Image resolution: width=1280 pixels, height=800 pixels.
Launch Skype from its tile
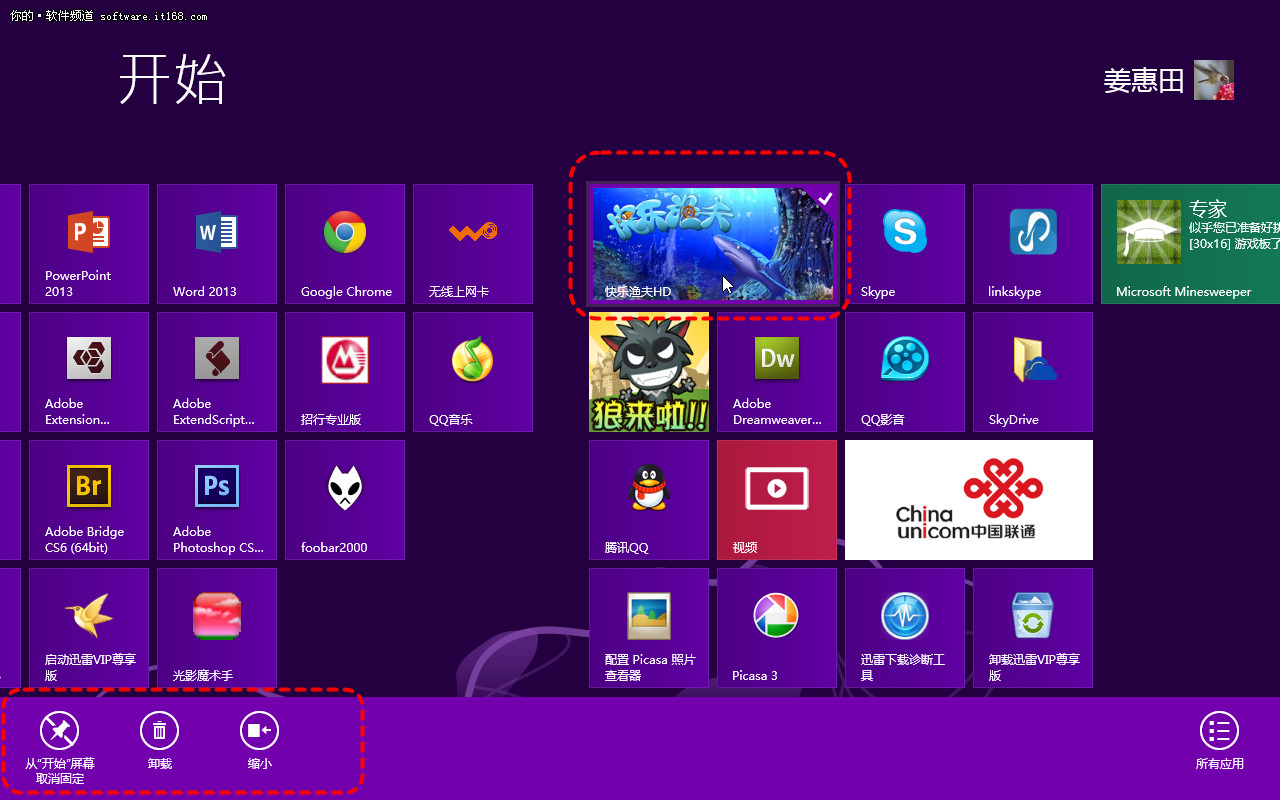[x=904, y=243]
